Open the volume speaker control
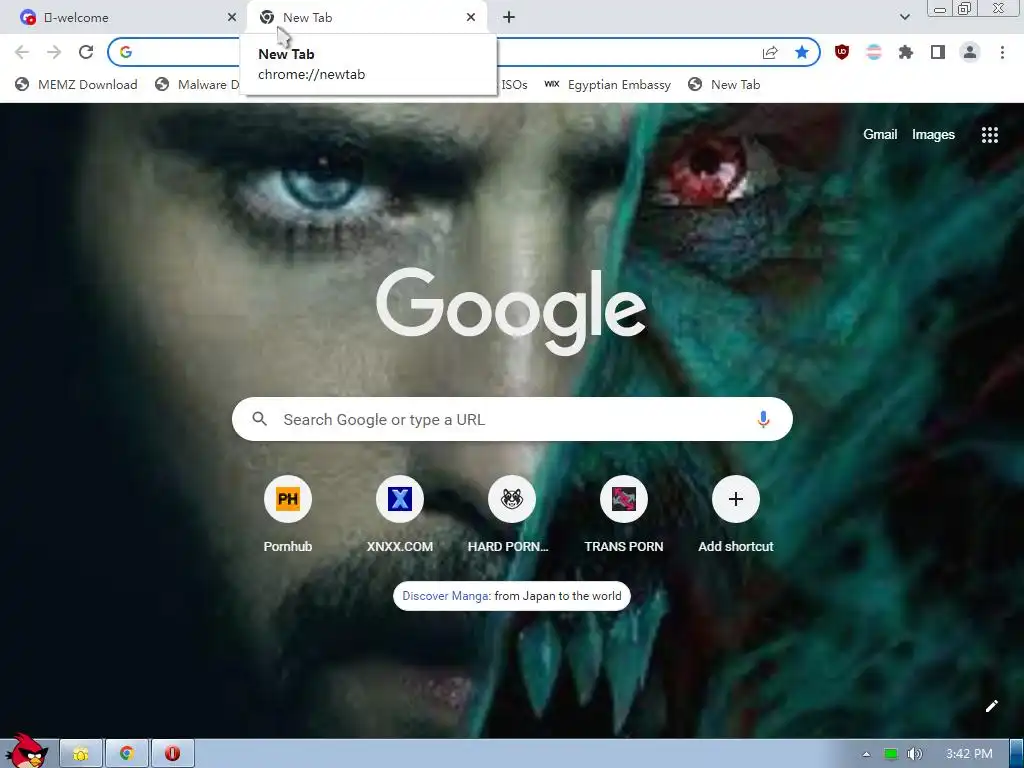Screen dimensions: 1024x768 914,754
